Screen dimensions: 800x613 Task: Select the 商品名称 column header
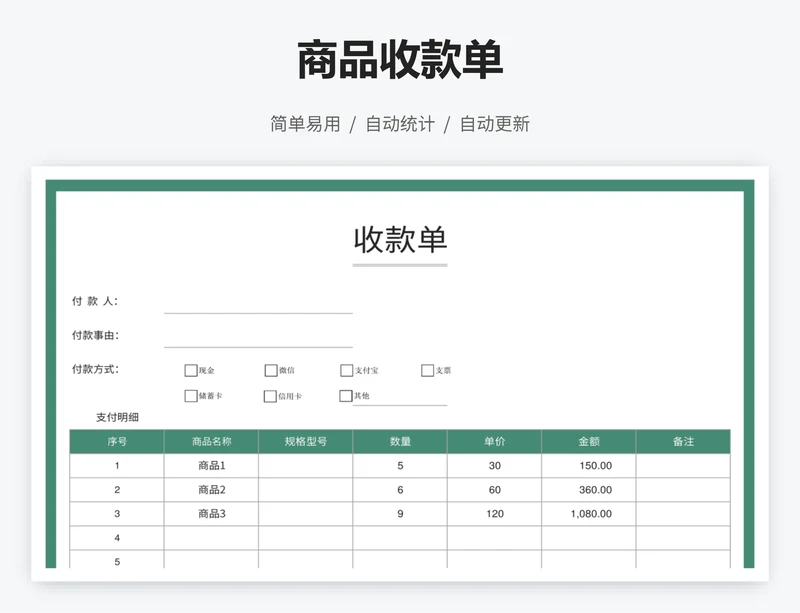pos(211,442)
